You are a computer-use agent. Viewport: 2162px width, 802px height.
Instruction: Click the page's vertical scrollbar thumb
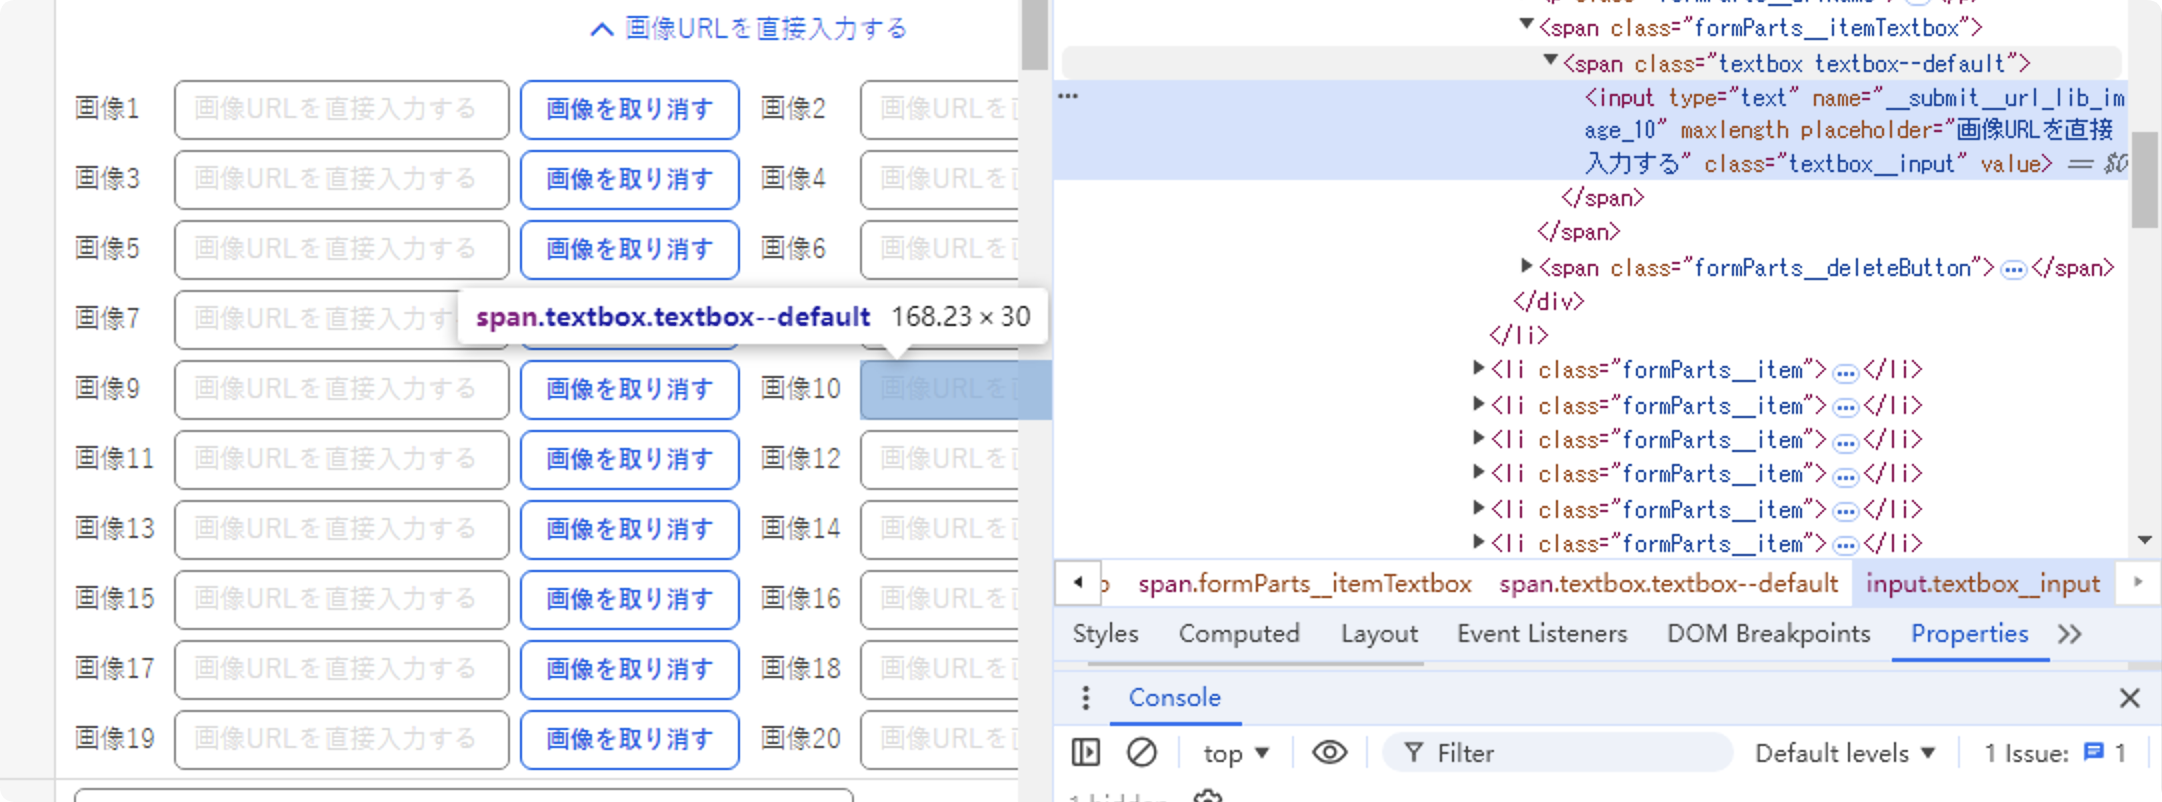[1034, 35]
